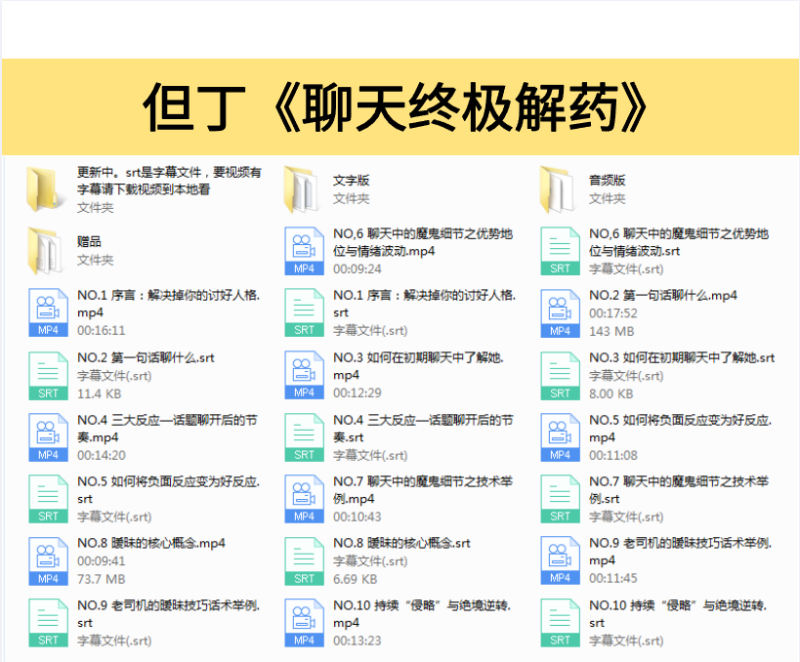This screenshot has width=800, height=662.
Task: Click the MP4 icon of NO.6 聊天中的魔鬼细节
Action: [x=303, y=248]
